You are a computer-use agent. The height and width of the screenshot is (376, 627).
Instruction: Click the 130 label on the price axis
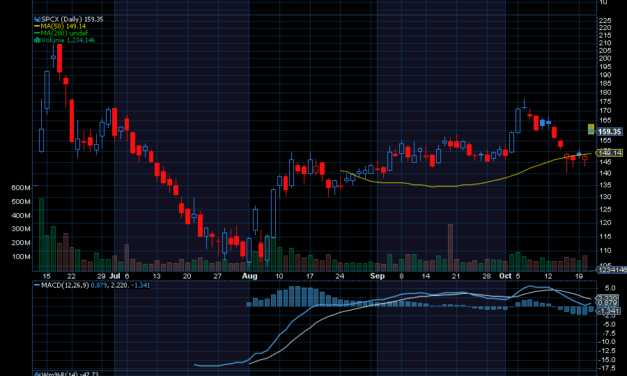point(605,197)
